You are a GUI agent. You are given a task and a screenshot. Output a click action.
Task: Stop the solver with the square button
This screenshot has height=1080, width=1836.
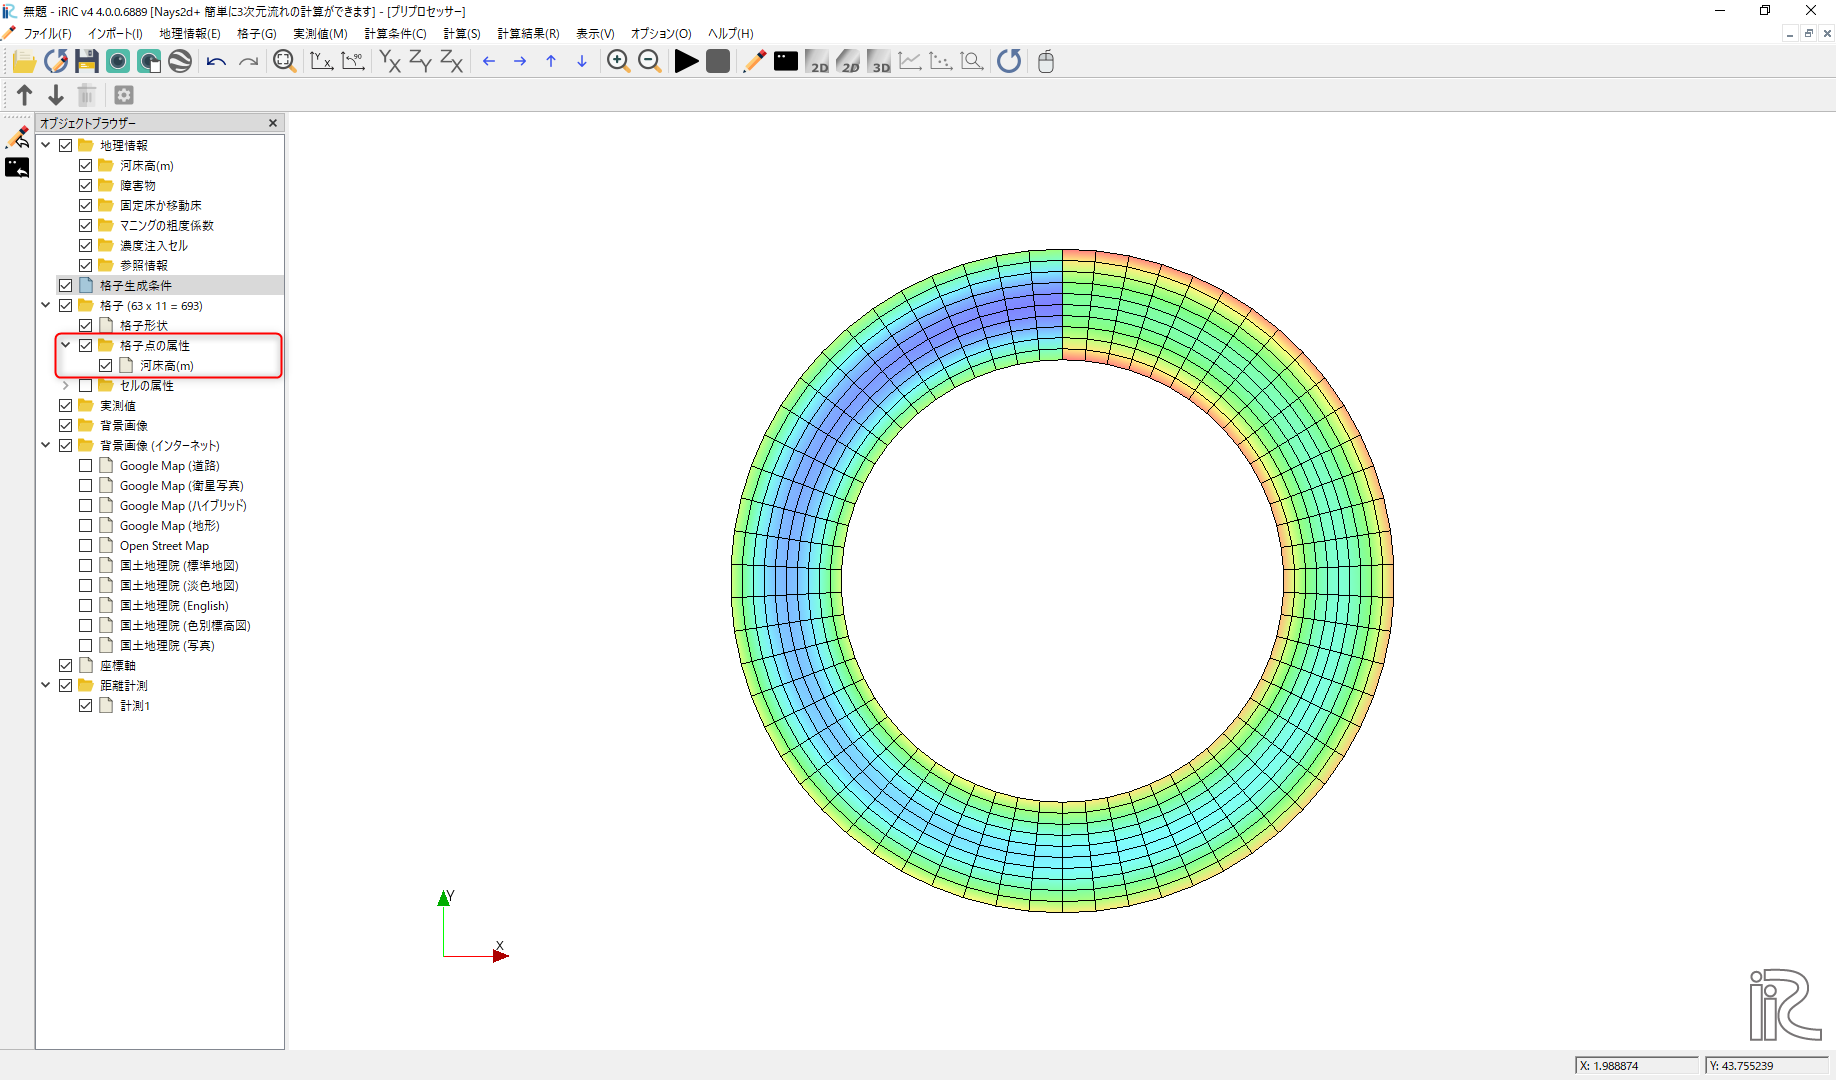click(x=718, y=62)
